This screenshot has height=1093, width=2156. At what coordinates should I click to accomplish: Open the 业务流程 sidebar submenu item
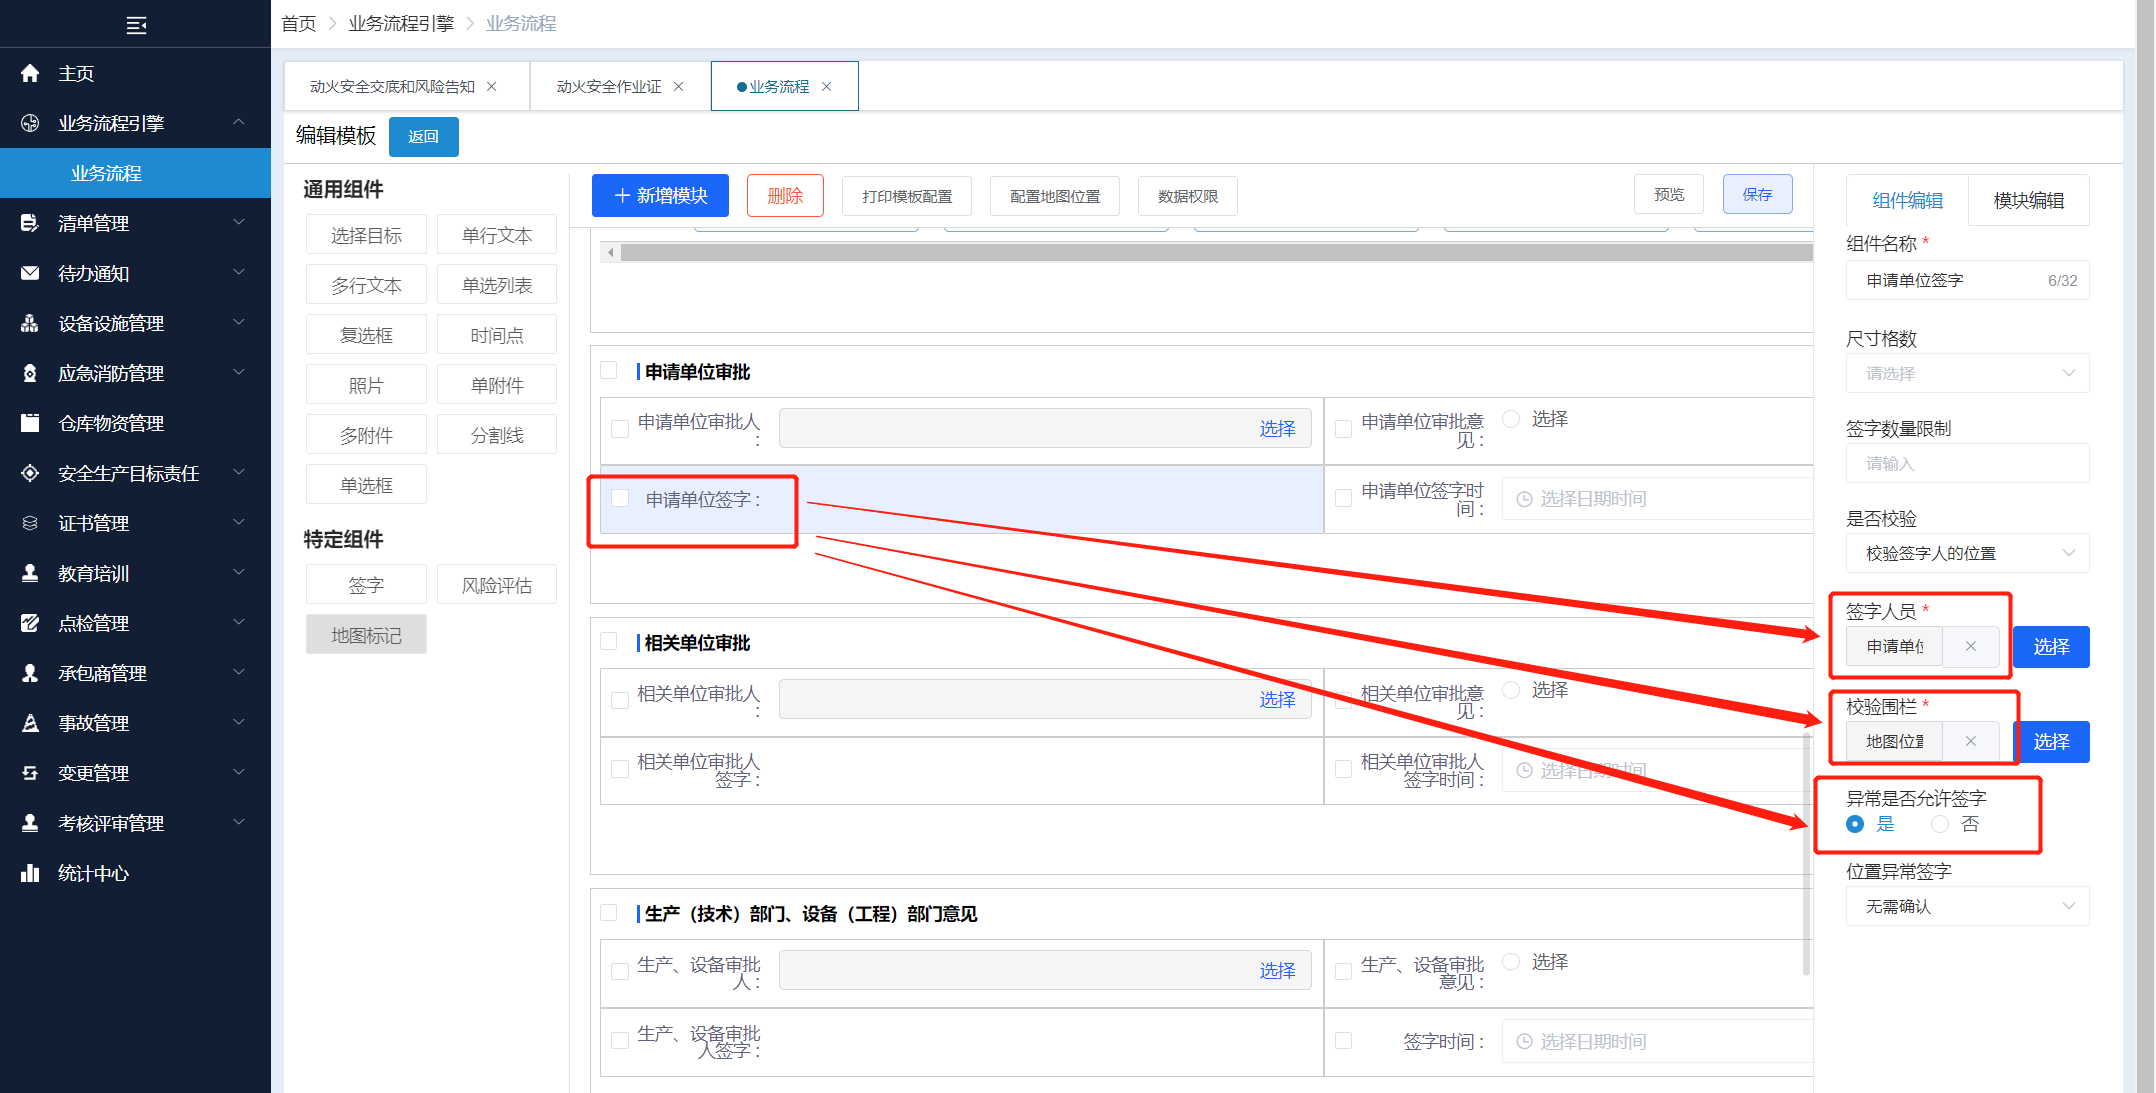[x=135, y=173]
